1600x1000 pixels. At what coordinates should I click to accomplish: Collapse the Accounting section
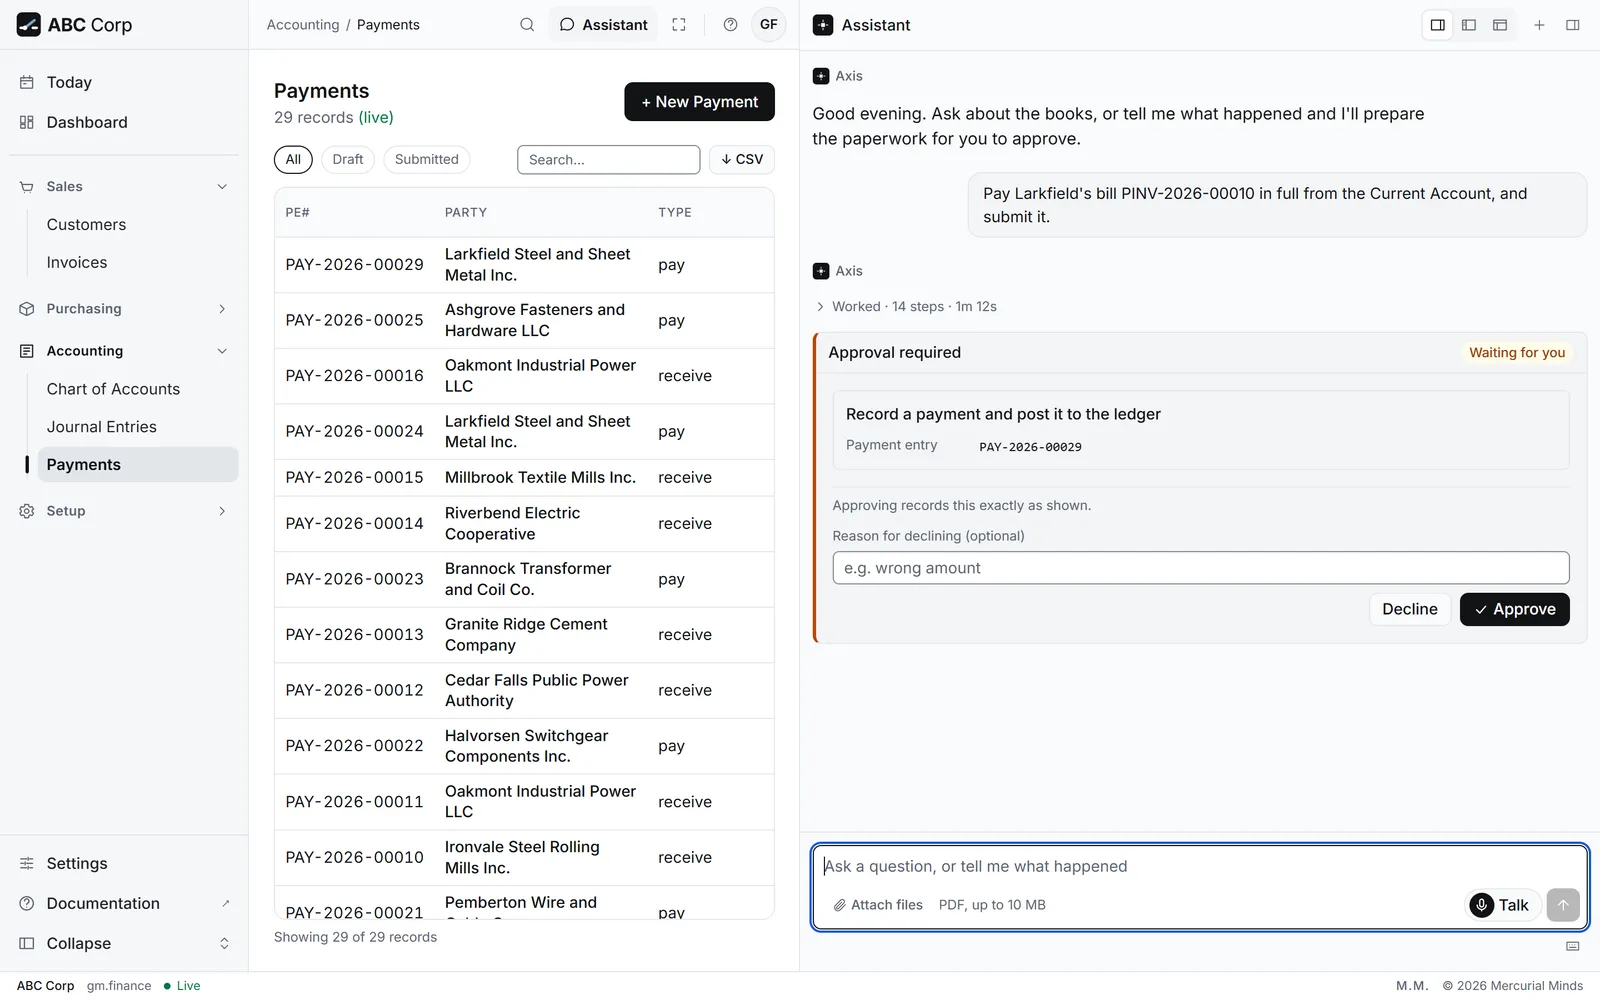pyautogui.click(x=124, y=351)
